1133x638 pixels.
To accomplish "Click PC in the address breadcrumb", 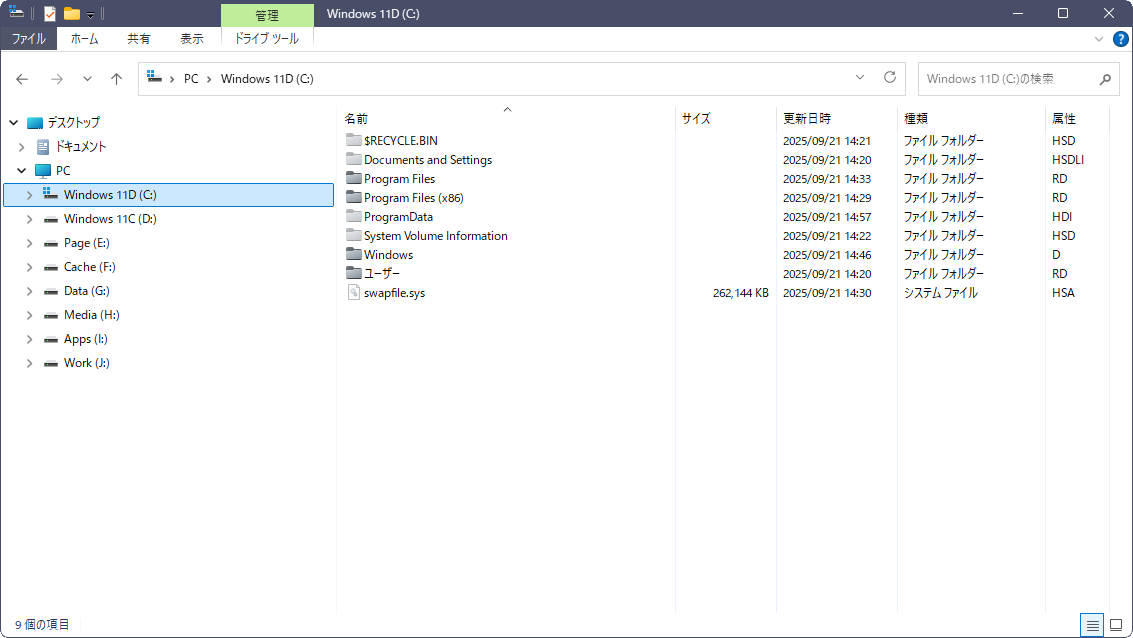I will click(191, 79).
